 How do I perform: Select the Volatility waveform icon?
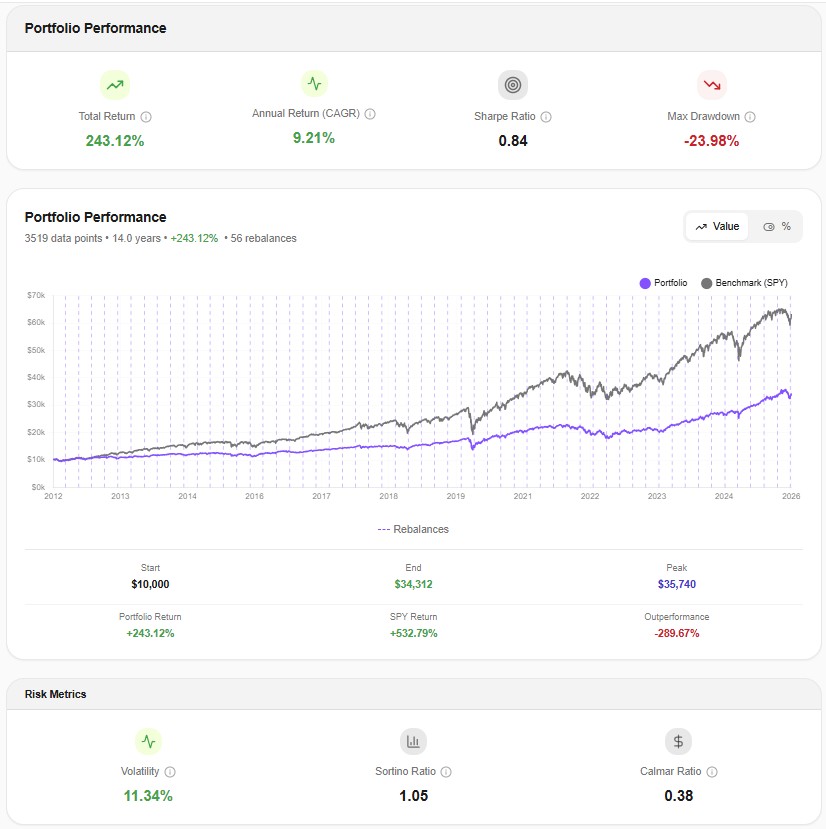[148, 741]
